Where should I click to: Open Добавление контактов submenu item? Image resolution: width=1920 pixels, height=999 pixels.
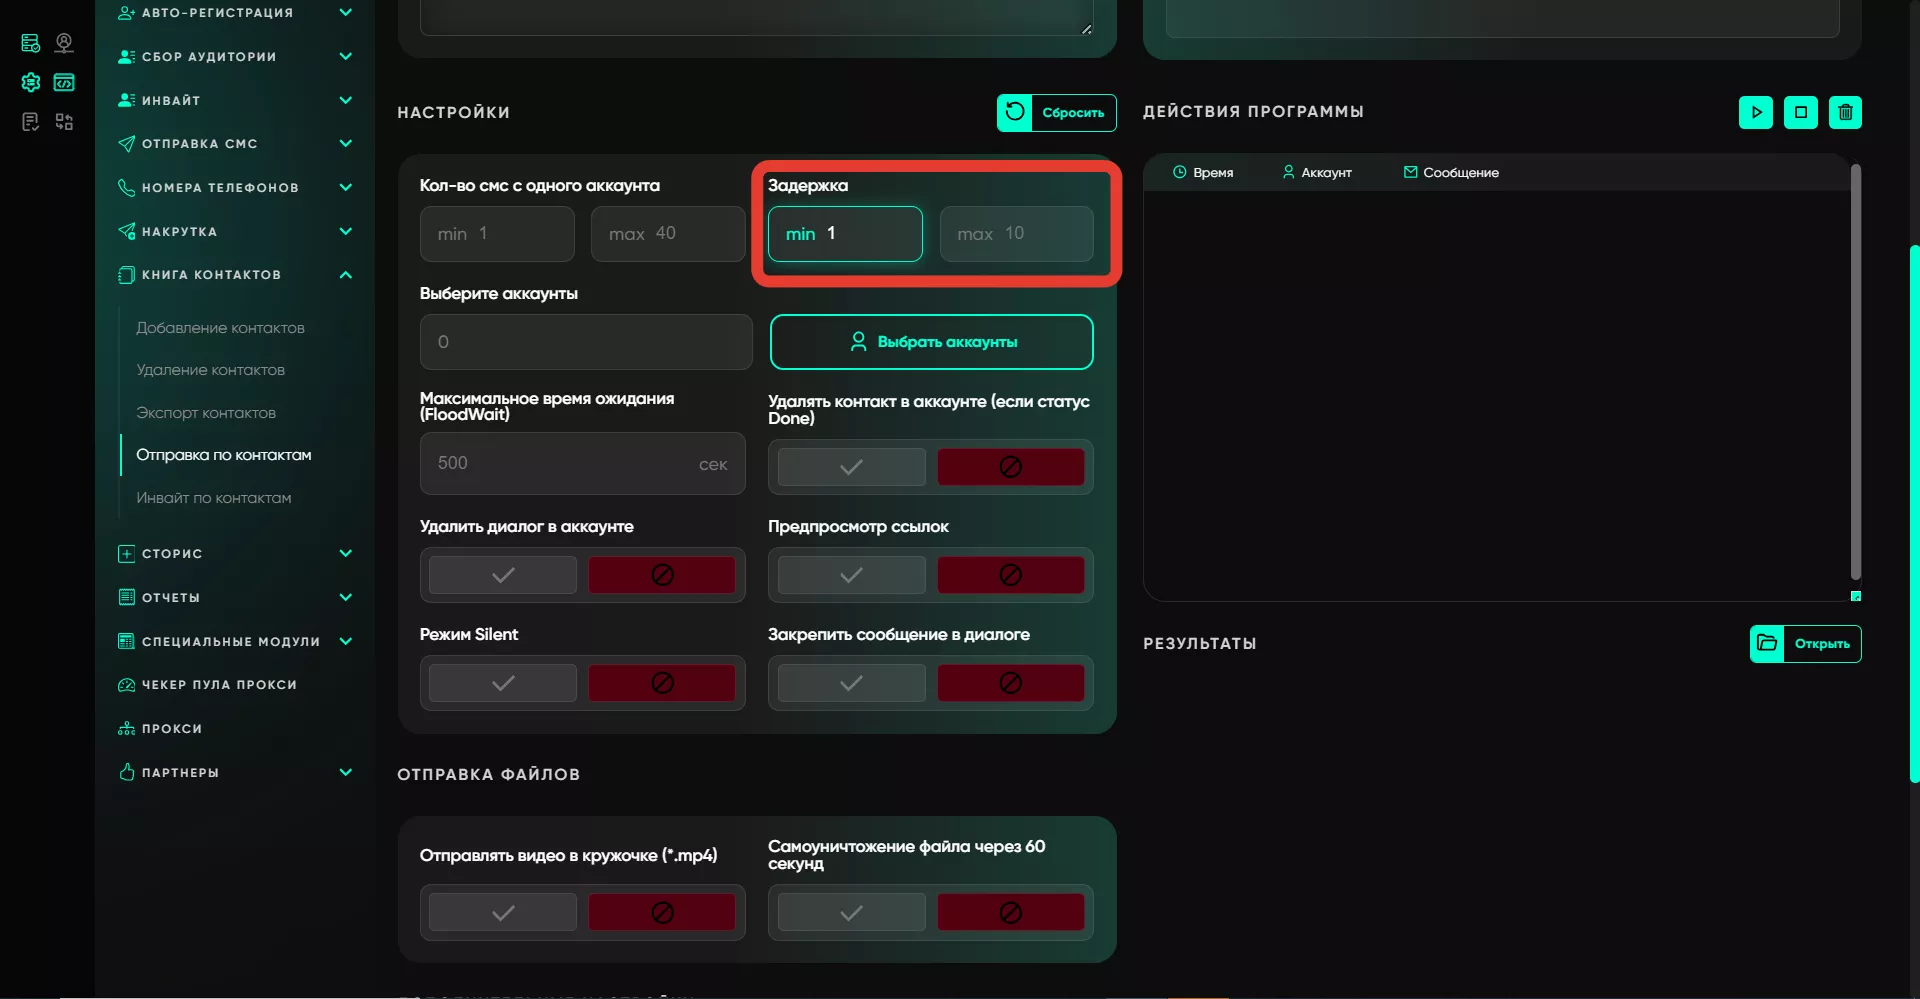click(220, 328)
